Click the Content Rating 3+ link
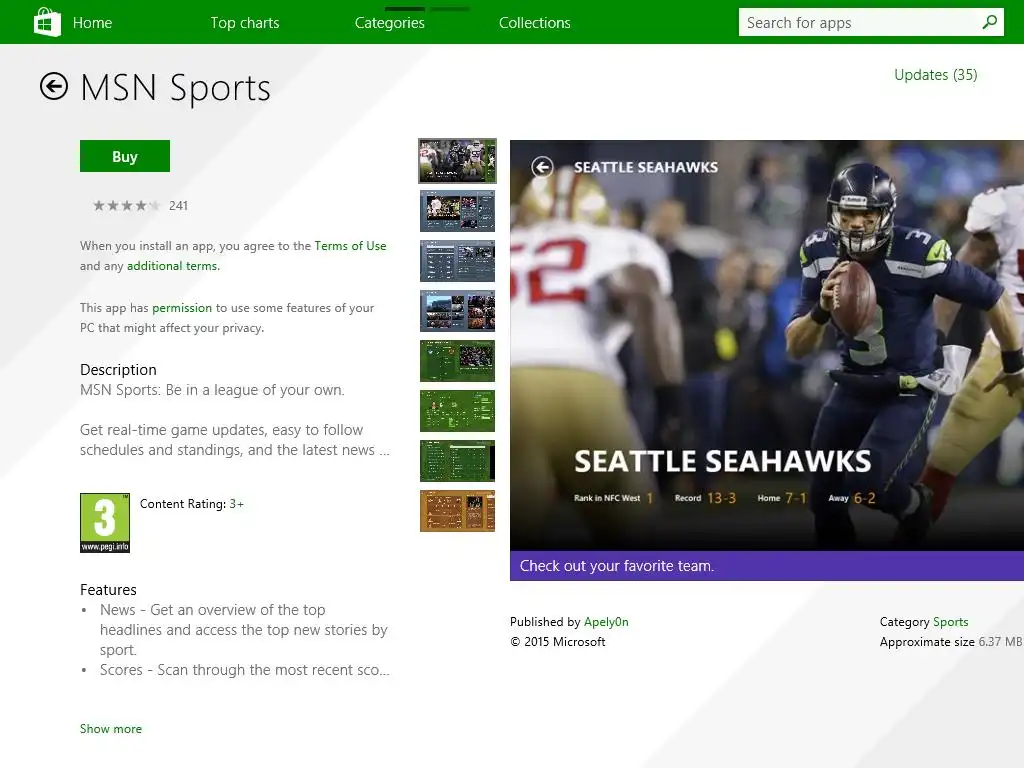1024x768 pixels. tap(236, 504)
